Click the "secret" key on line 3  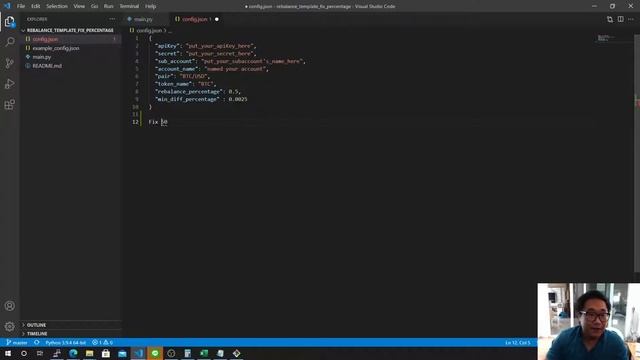click(x=167, y=53)
